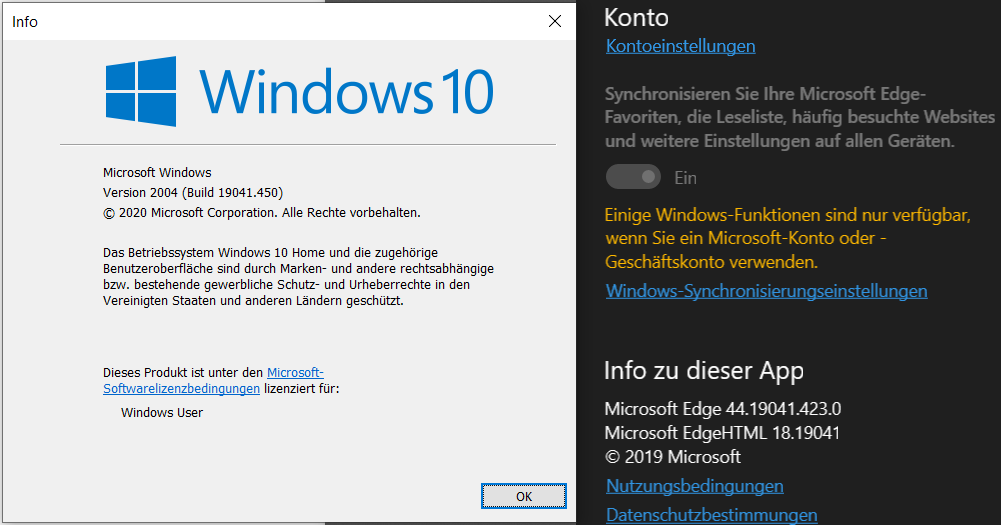The image size is (1001, 525).
Task: Click the Konto heading in Edge settings
Action: [636, 18]
